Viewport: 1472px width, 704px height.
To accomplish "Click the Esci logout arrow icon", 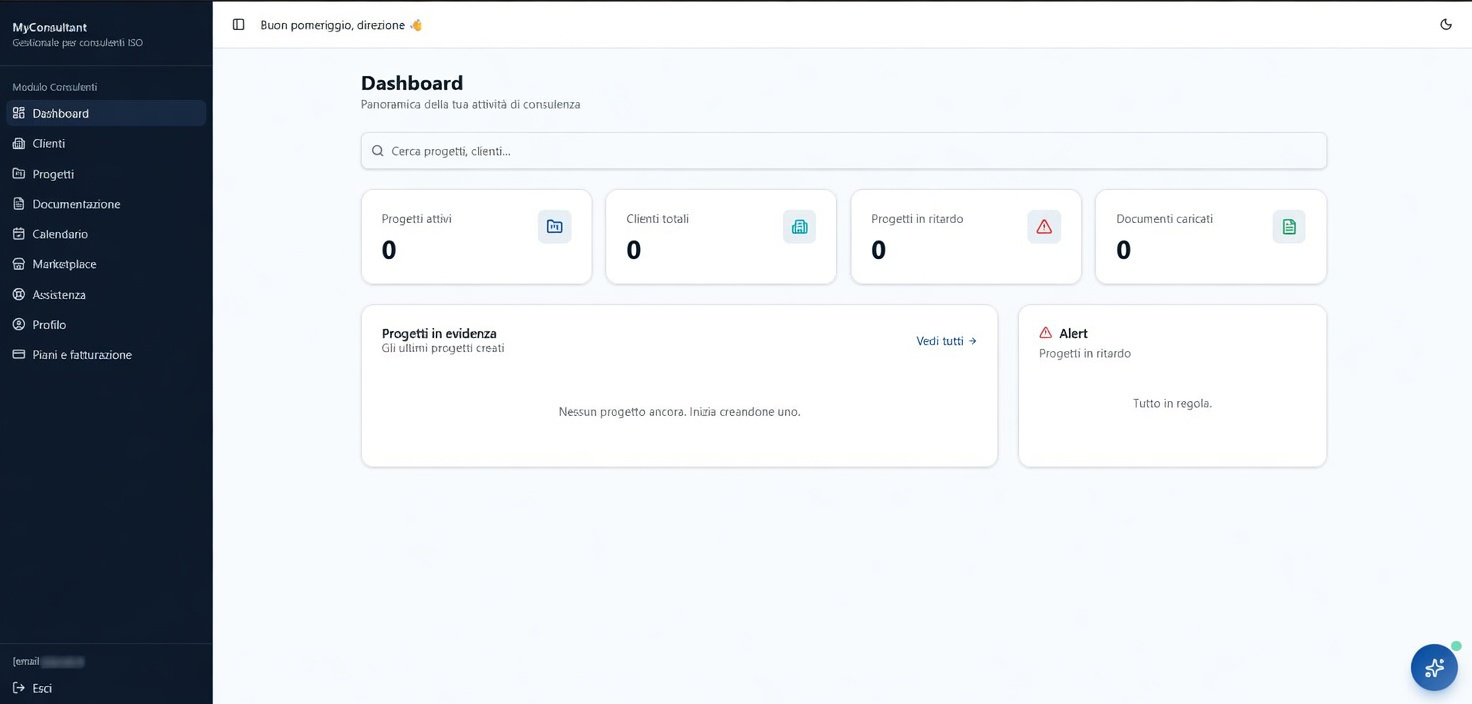I will pos(19,688).
